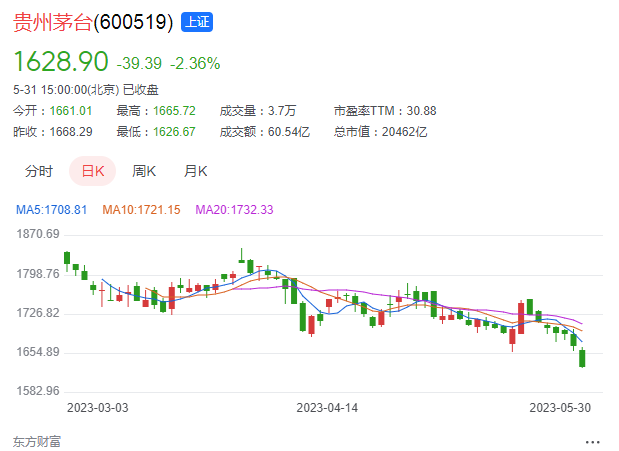Open the 月K monthly chart tab

tap(195, 171)
